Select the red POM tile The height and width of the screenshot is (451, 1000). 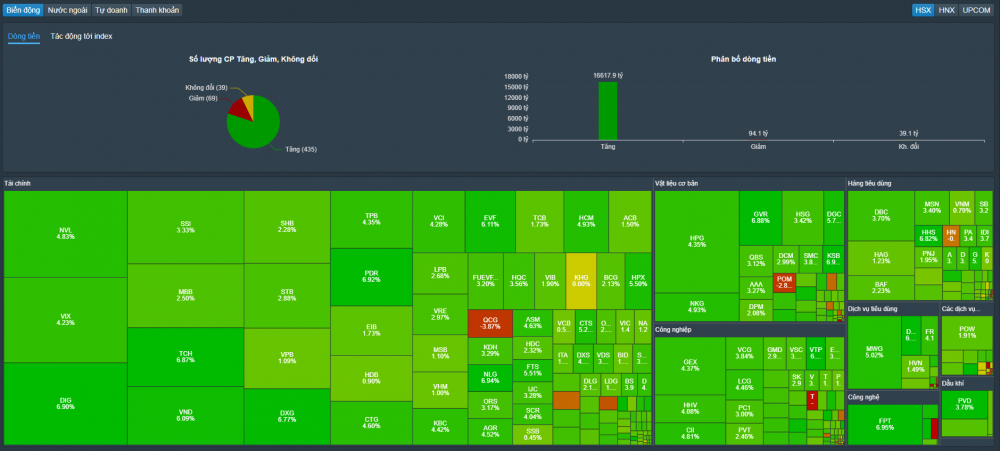[784, 283]
